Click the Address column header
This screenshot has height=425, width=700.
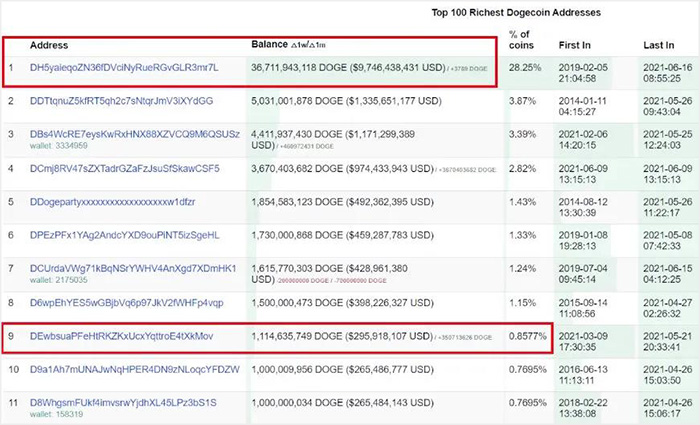(x=49, y=45)
